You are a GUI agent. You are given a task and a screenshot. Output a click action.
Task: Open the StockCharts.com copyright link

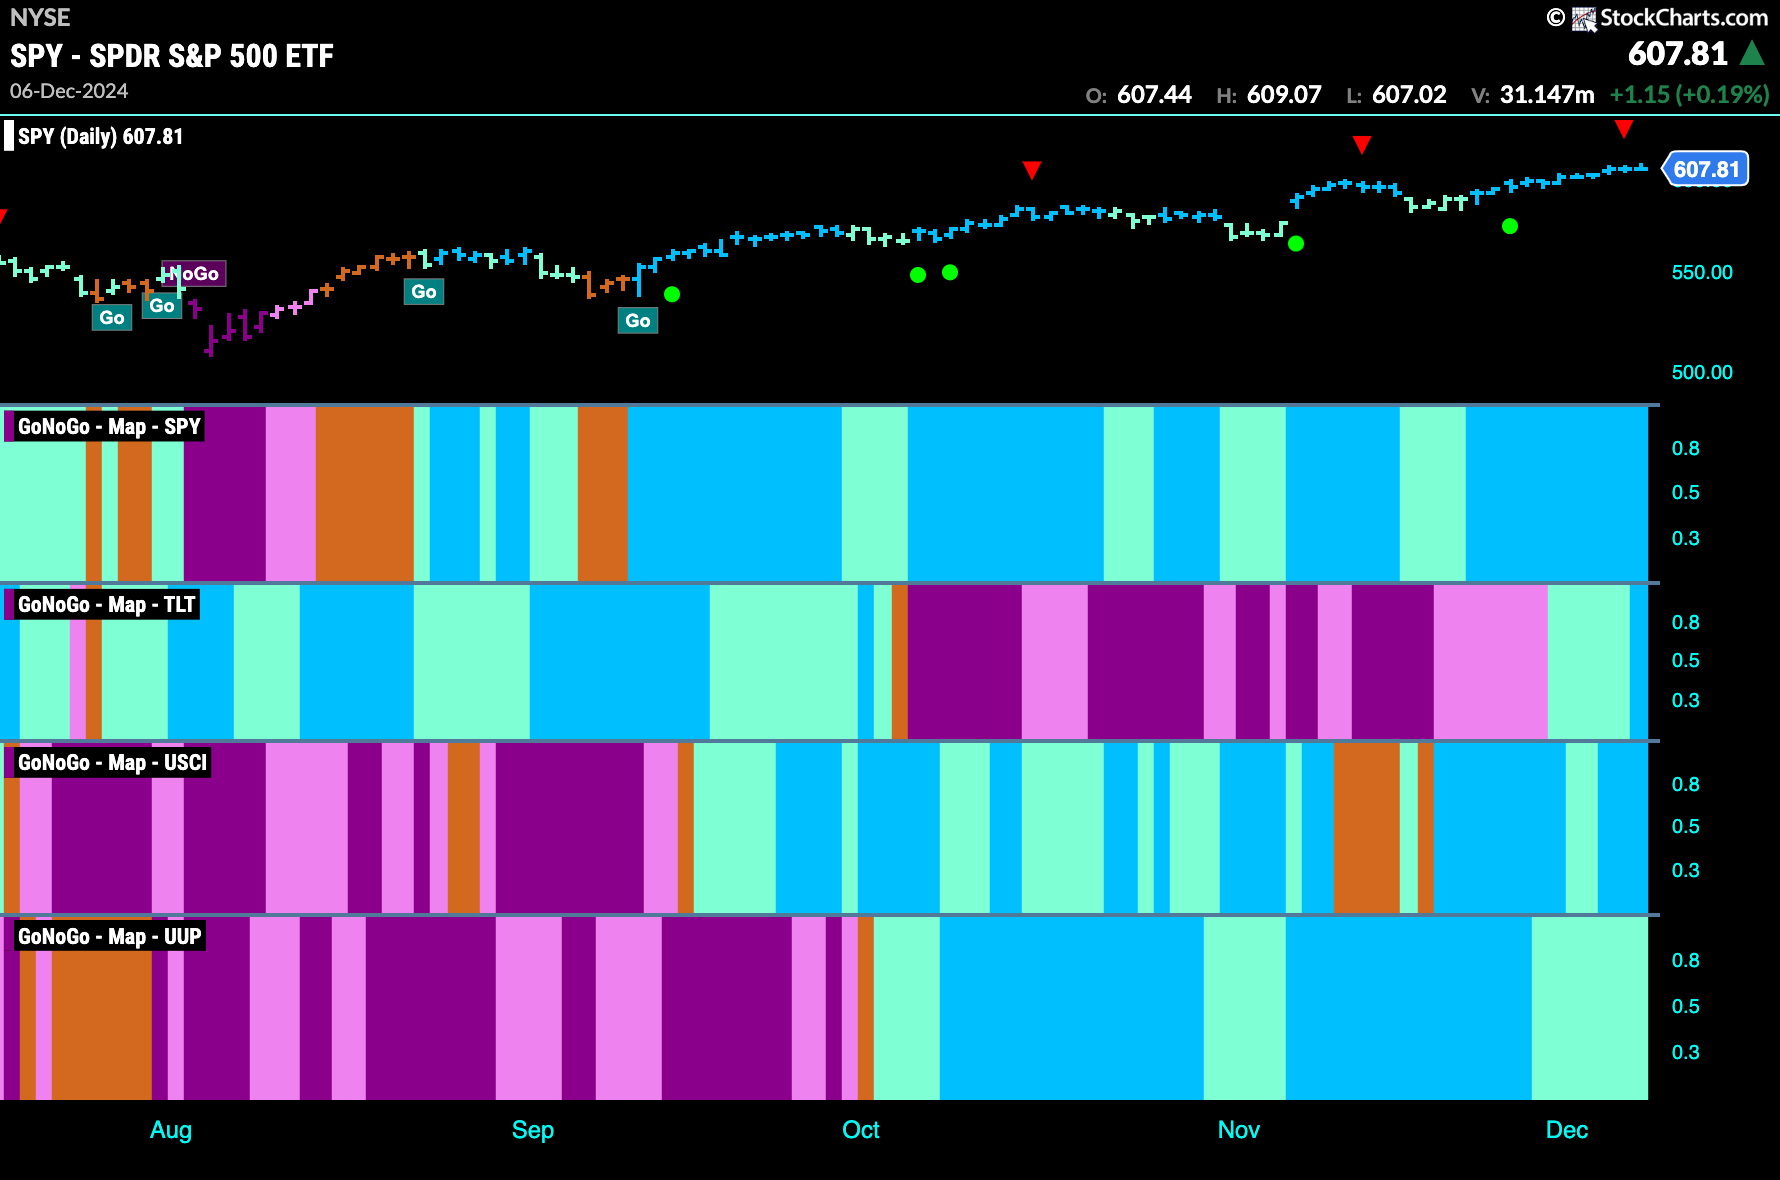coord(1658,18)
